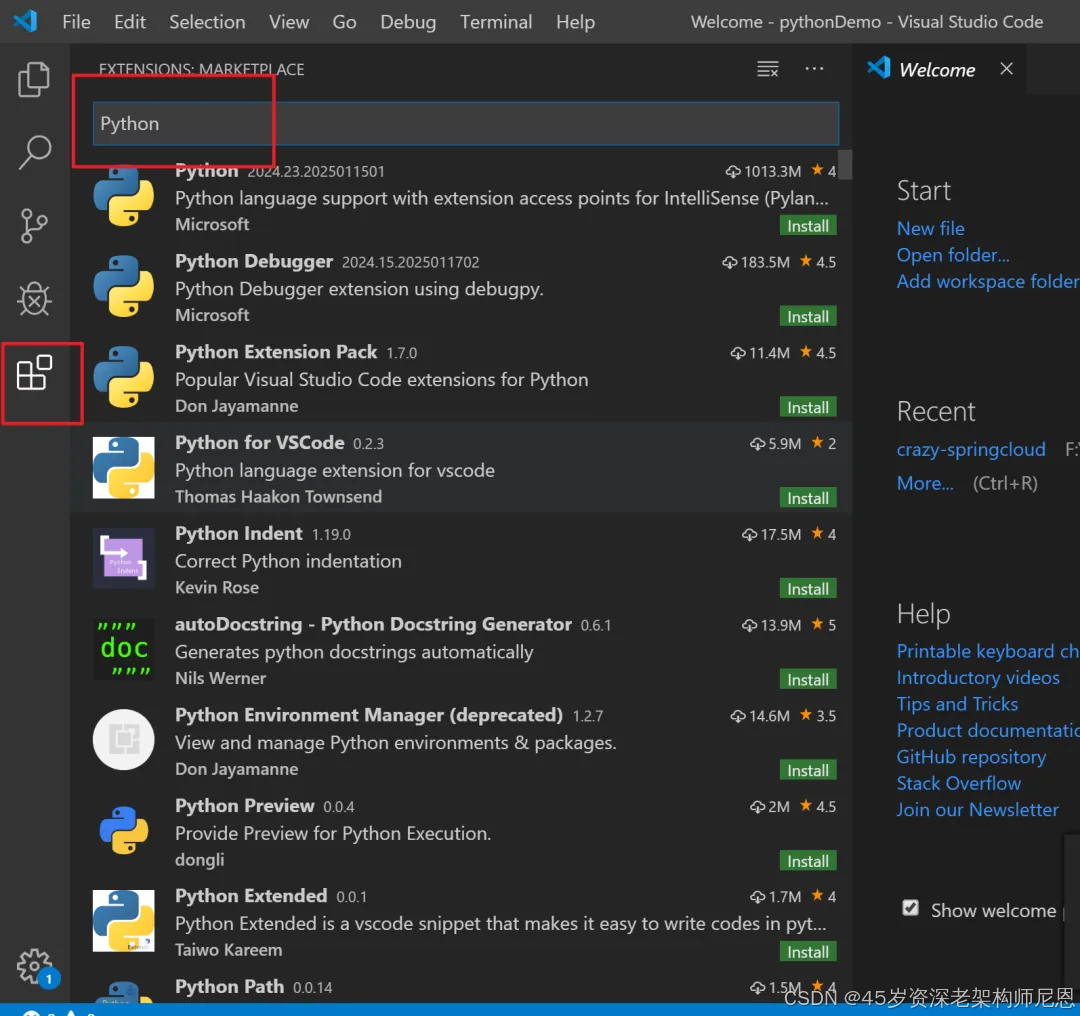Select the Python Indent extension title
This screenshot has height=1016, width=1080.
[x=238, y=533]
